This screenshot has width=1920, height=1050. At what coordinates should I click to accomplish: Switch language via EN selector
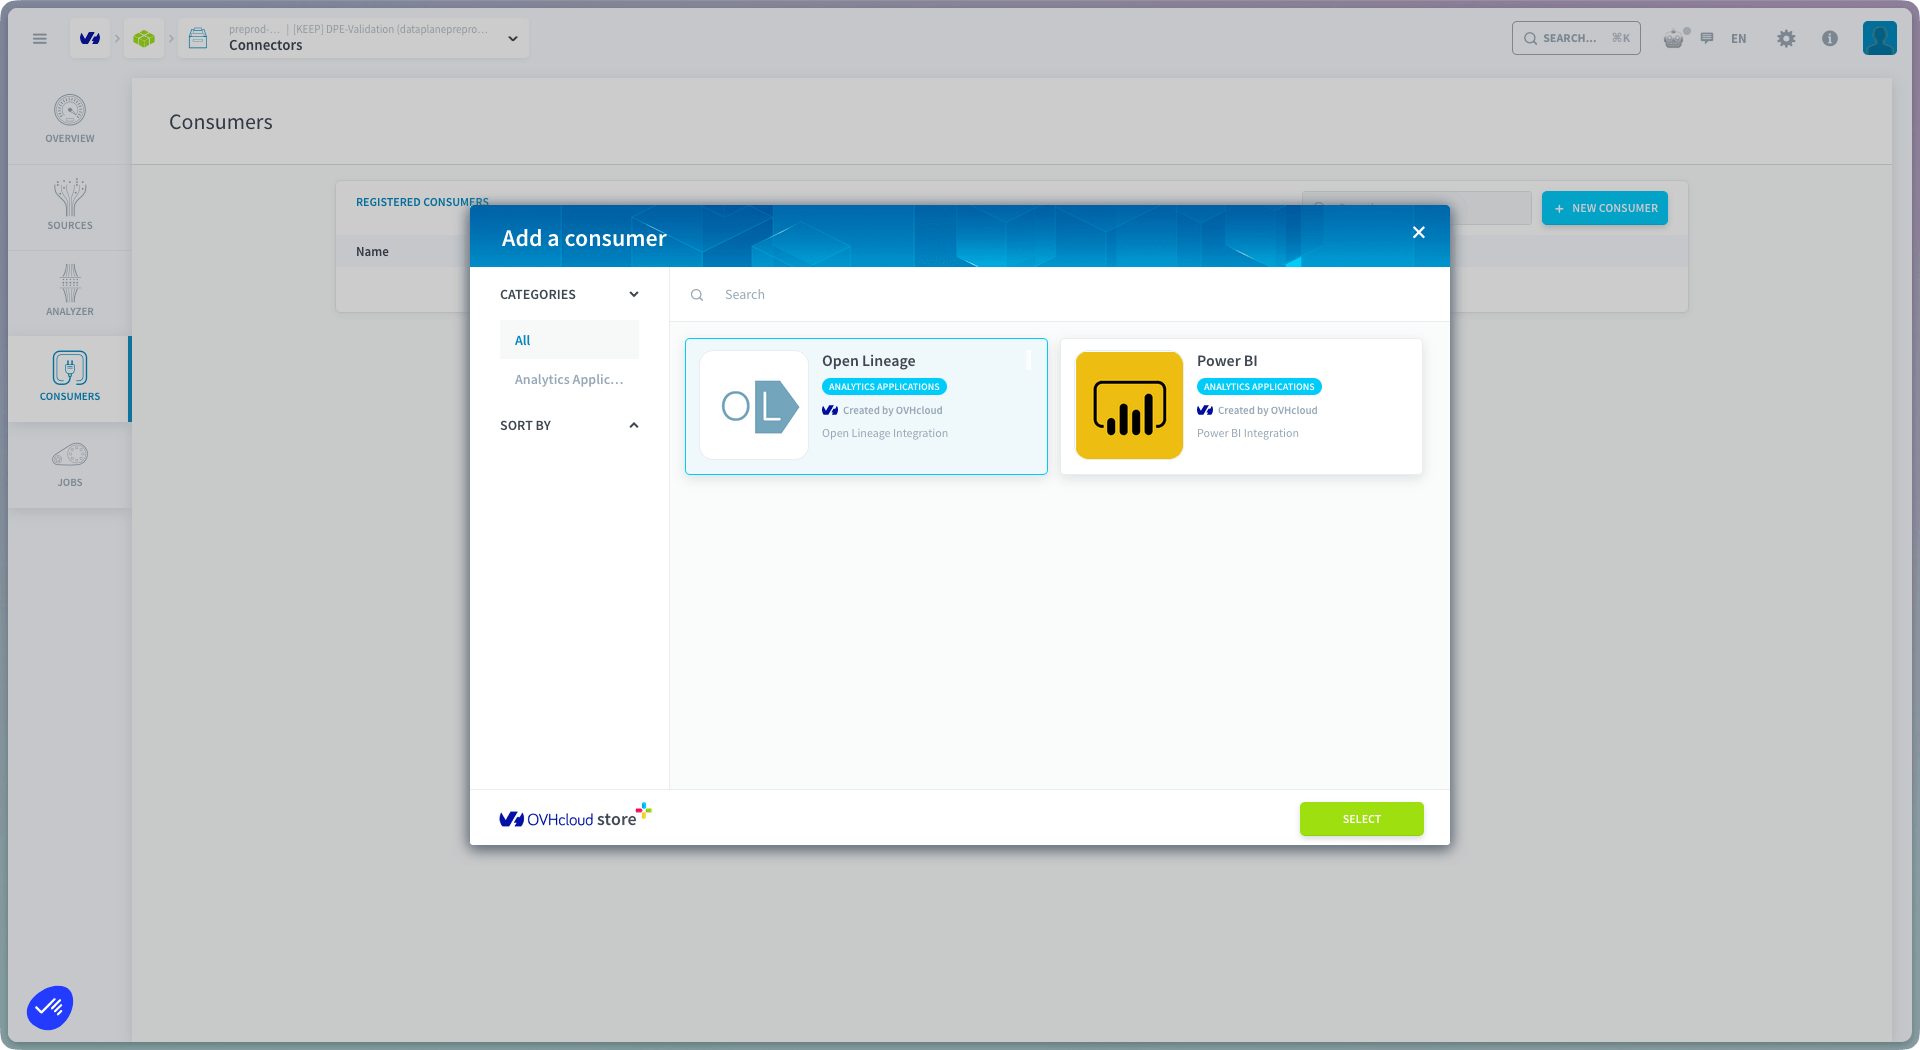[x=1739, y=39]
